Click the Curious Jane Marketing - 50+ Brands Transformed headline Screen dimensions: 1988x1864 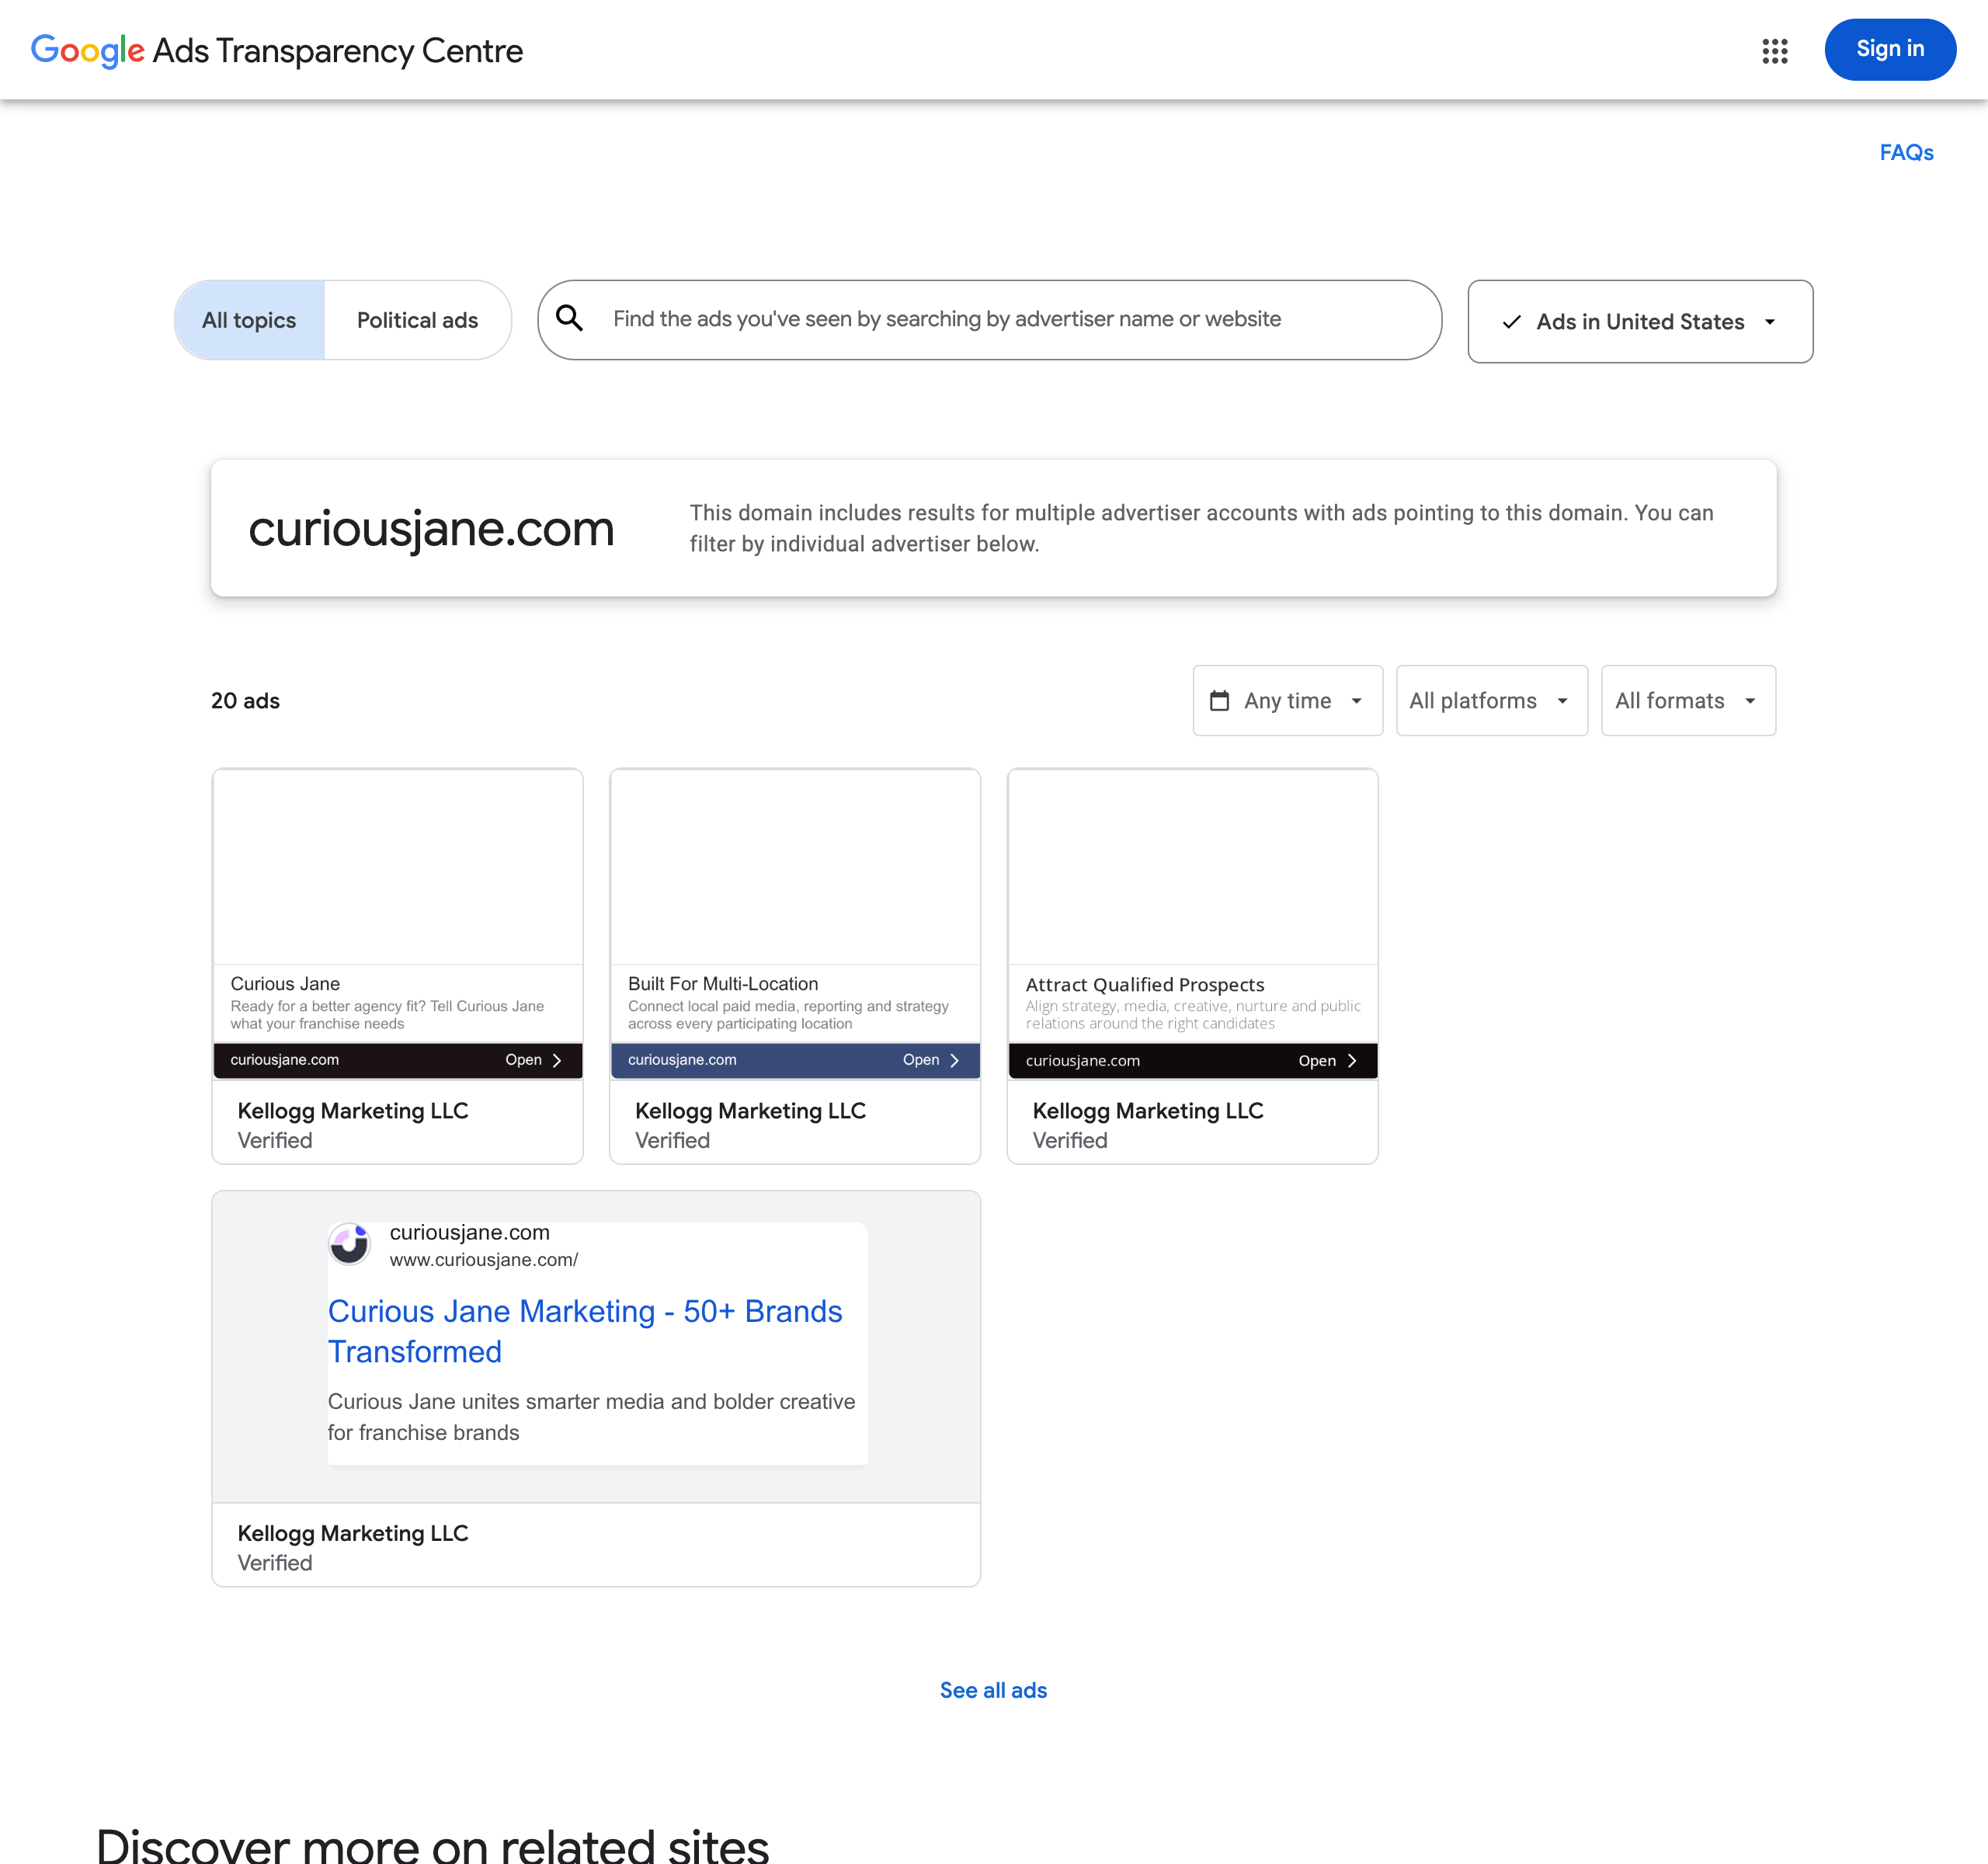[585, 1331]
